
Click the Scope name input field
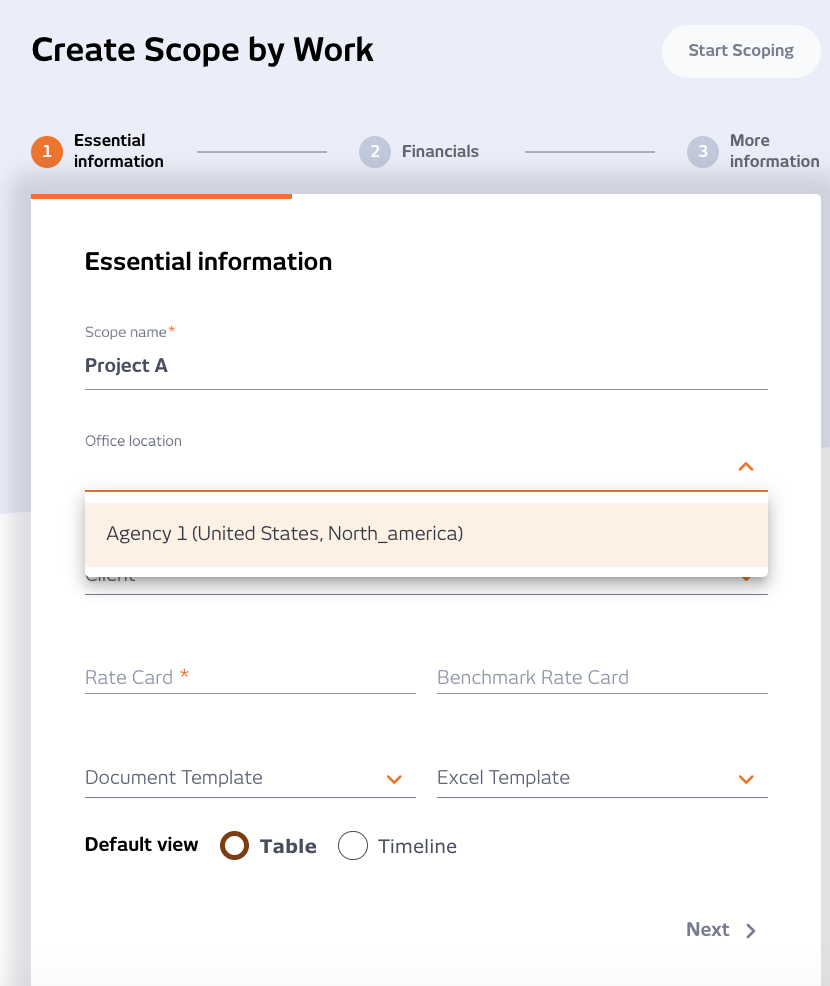[426, 366]
